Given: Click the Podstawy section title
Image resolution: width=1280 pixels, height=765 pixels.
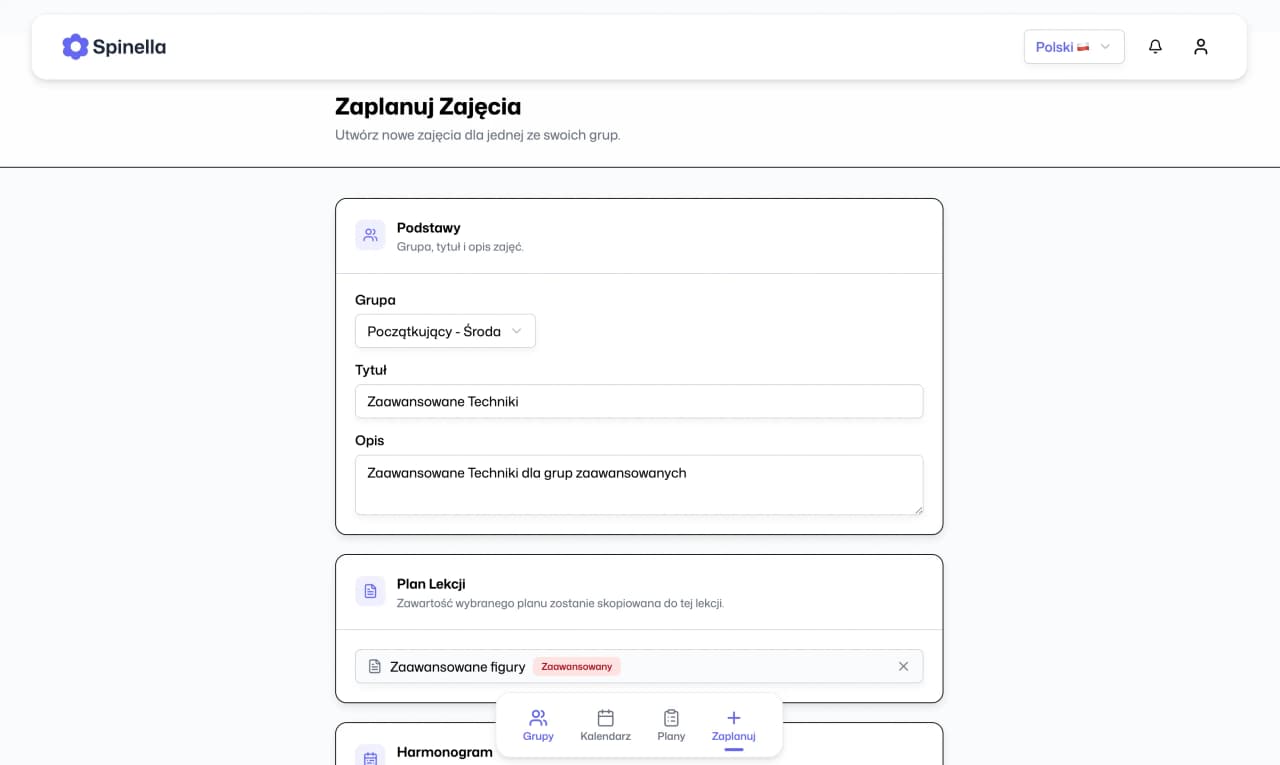Looking at the screenshot, I should (x=429, y=228).
